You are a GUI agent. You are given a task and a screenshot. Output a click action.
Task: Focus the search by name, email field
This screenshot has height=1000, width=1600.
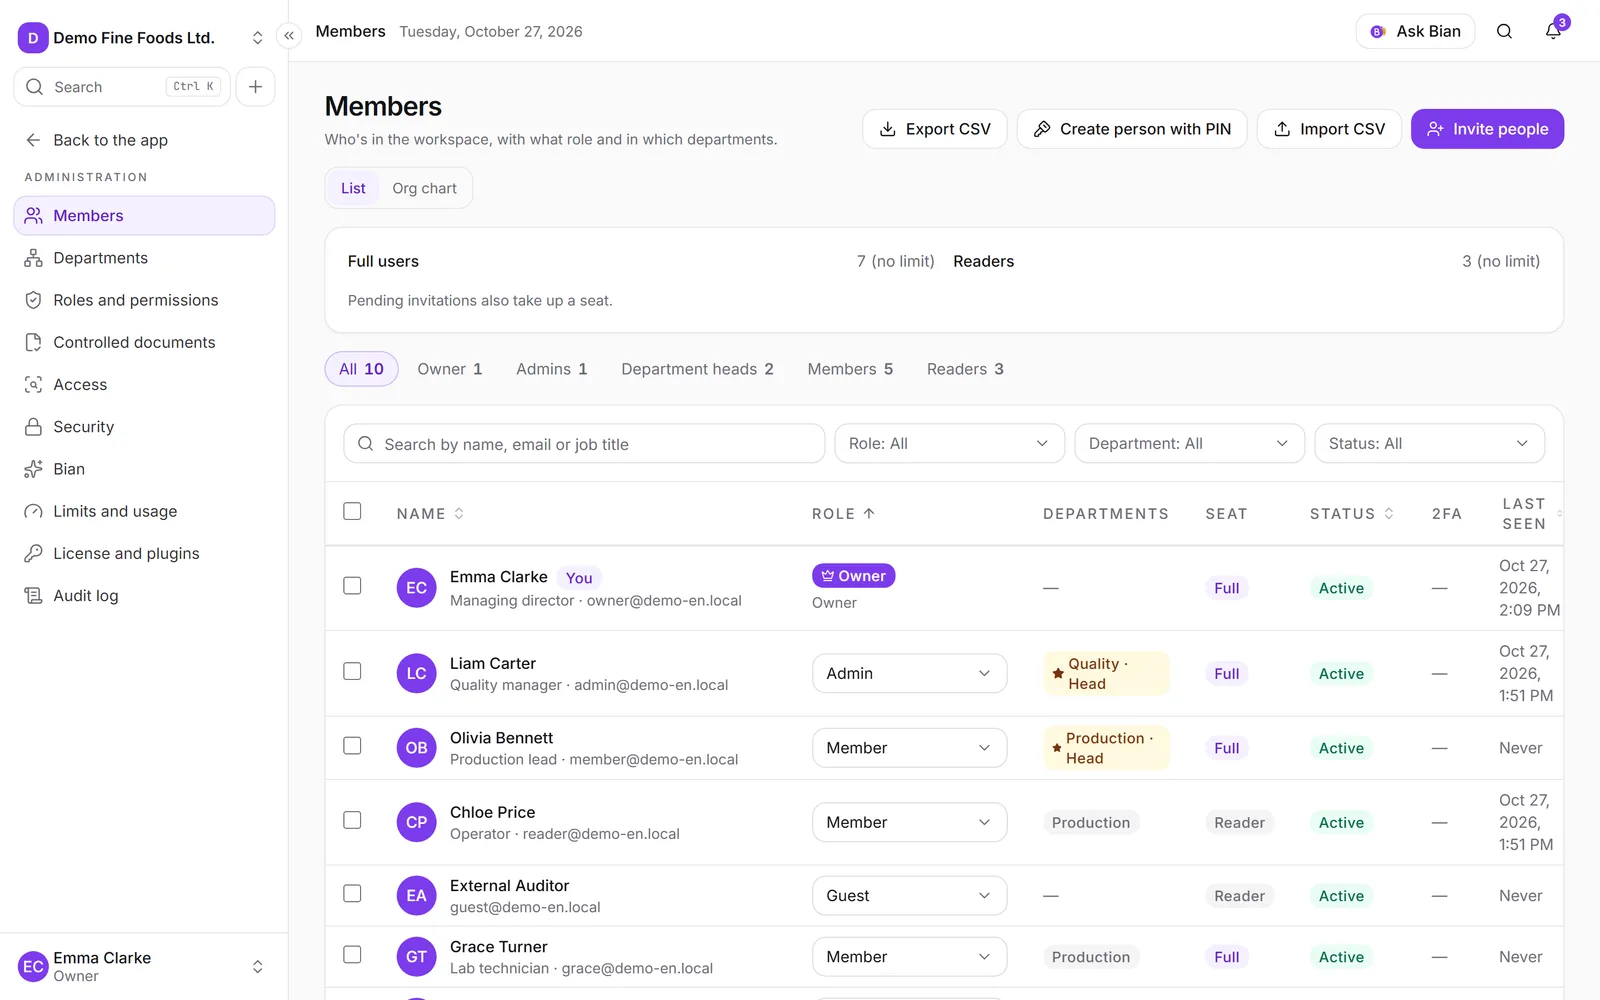[x=584, y=444]
